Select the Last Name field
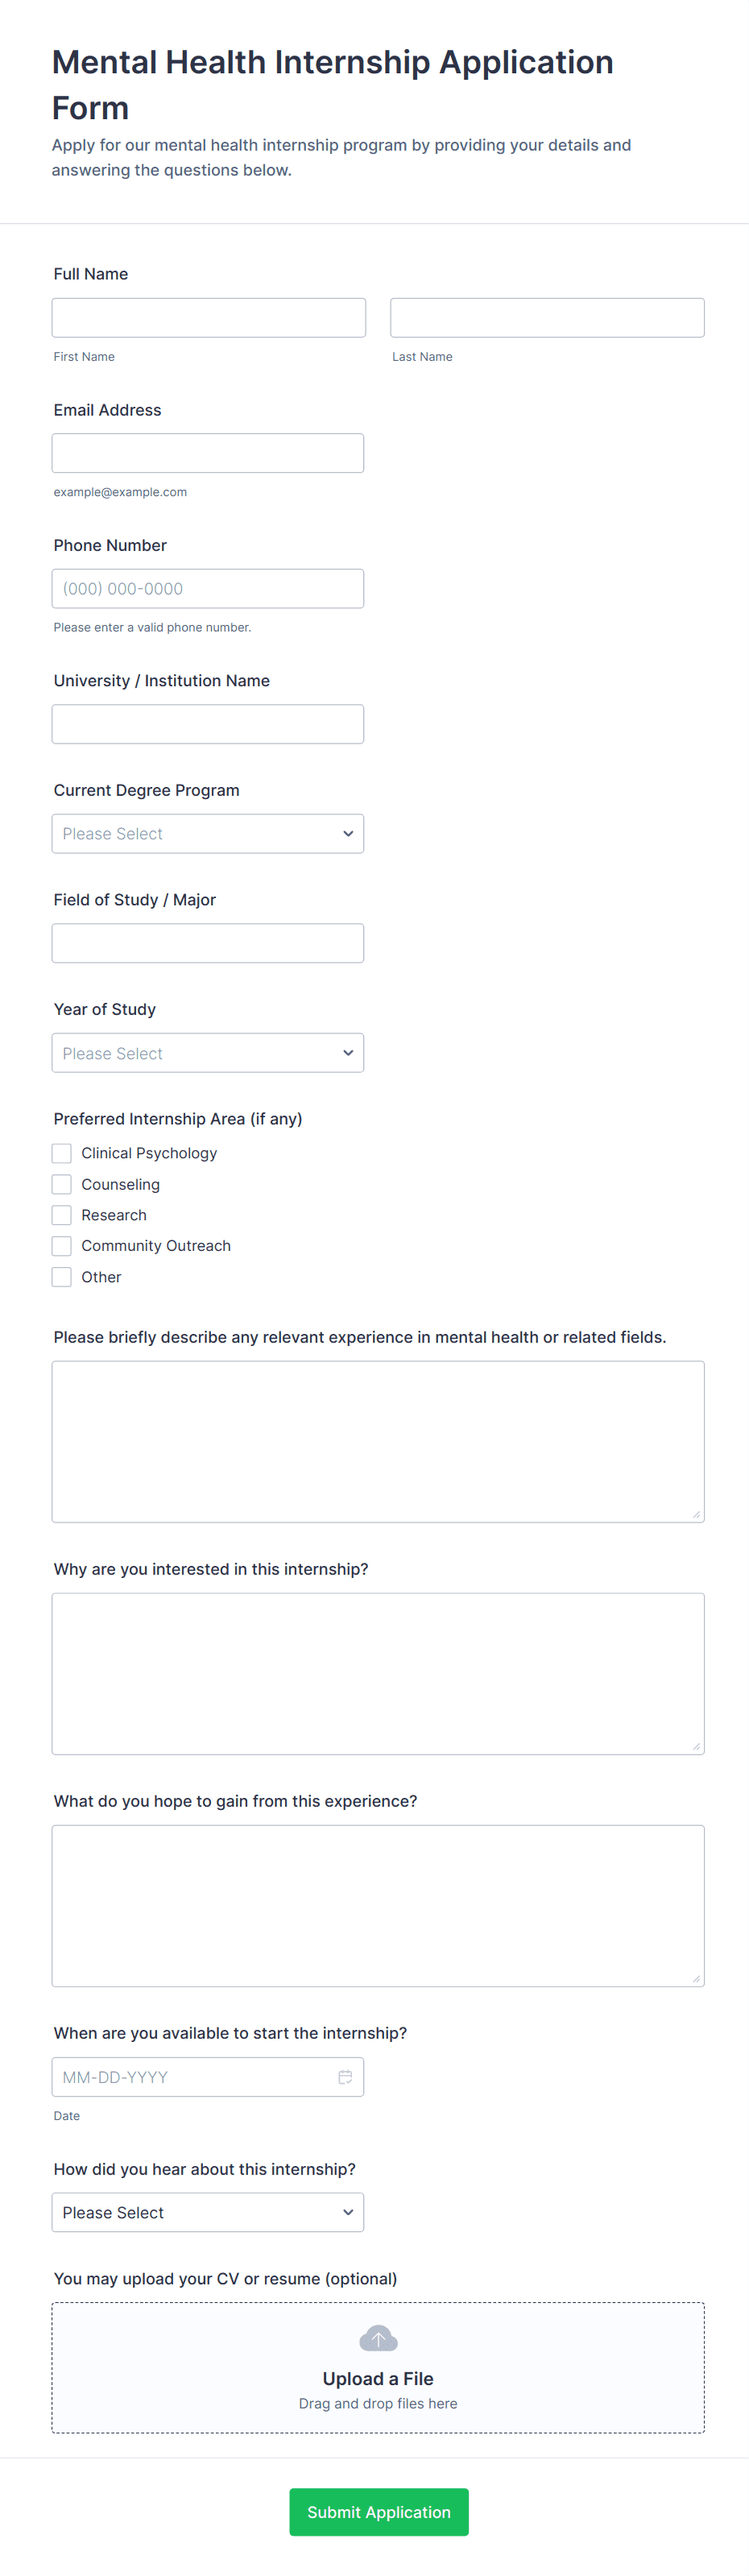 546,317
